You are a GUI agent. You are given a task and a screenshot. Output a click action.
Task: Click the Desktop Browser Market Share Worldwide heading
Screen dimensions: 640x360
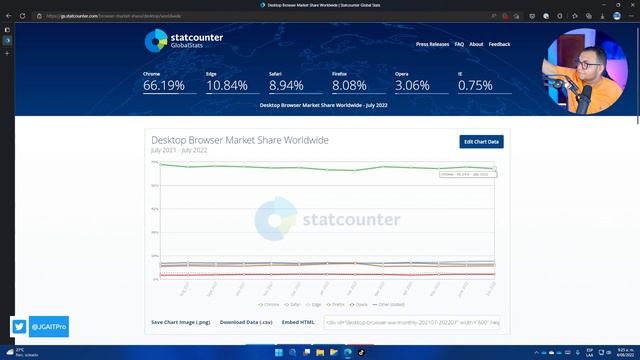pos(240,140)
